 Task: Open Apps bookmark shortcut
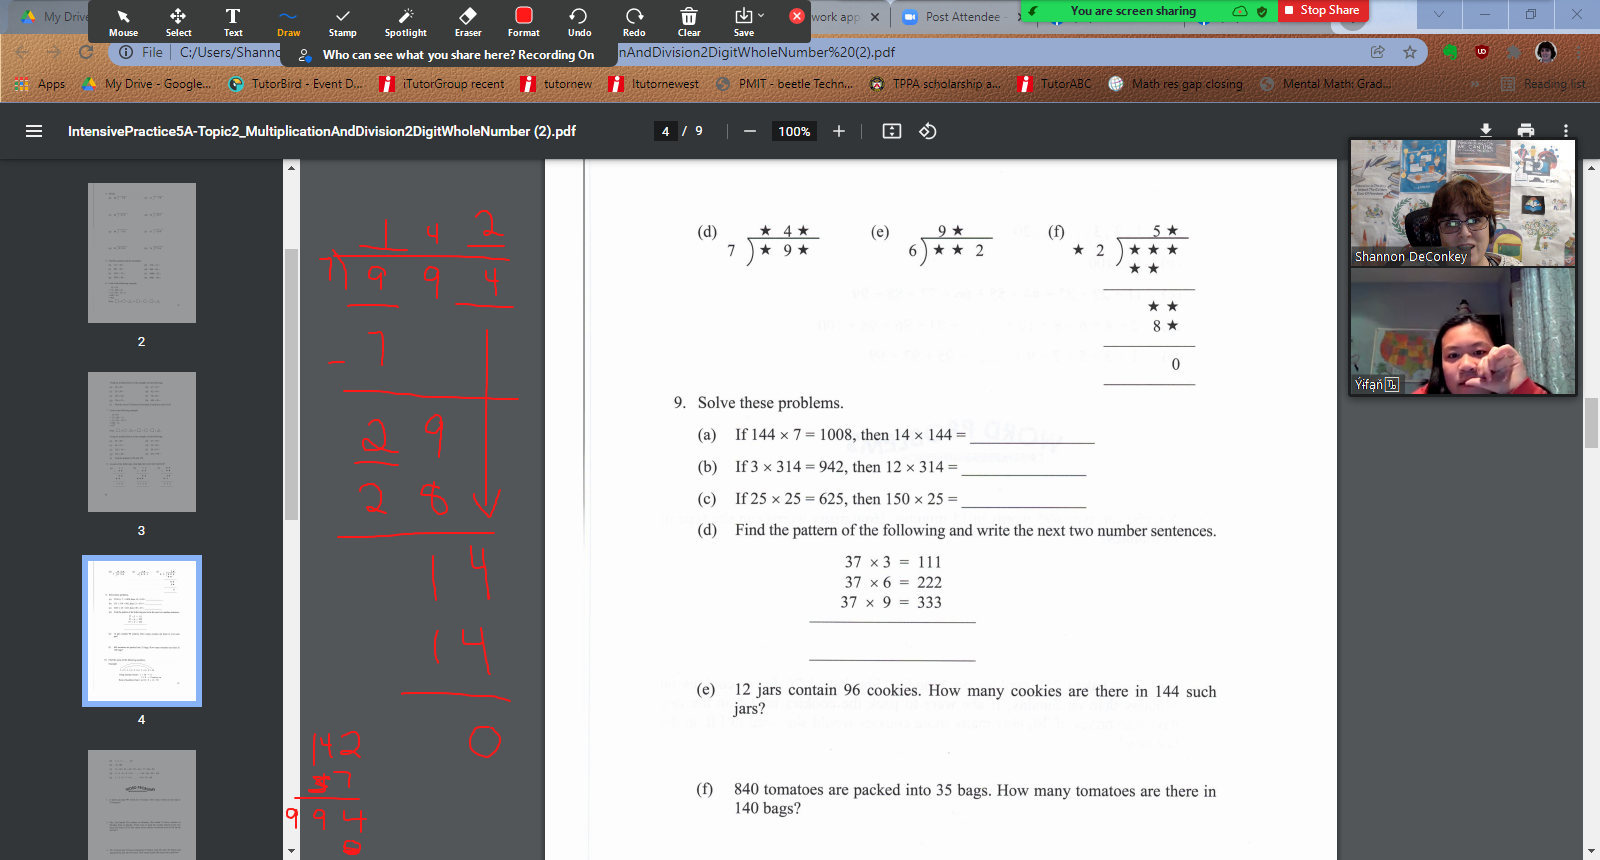point(40,84)
